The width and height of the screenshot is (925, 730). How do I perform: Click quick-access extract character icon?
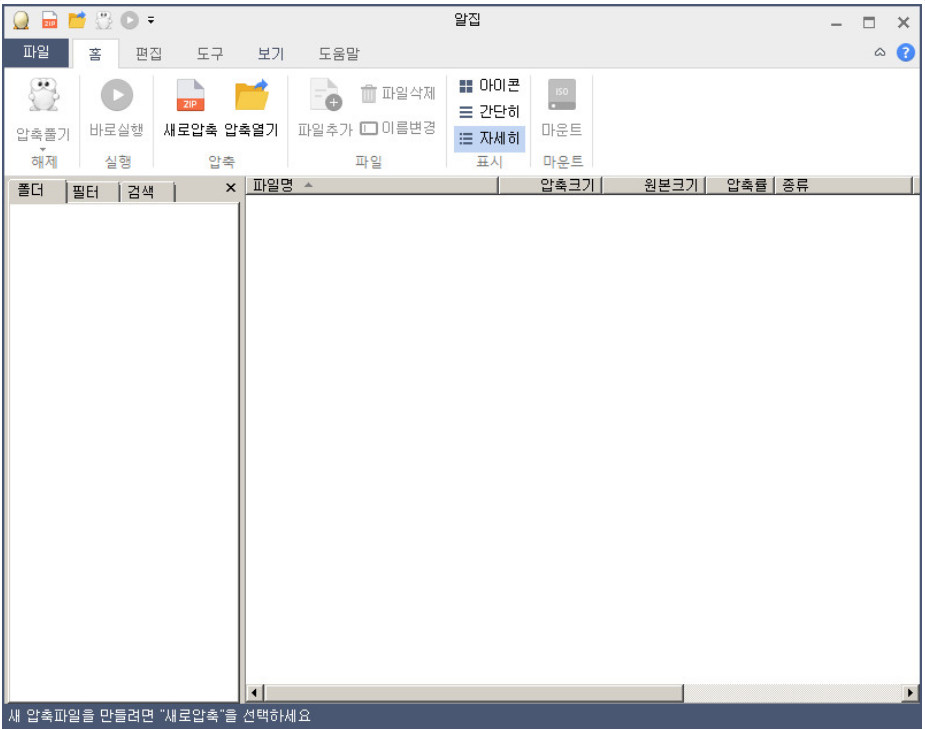[x=104, y=21]
